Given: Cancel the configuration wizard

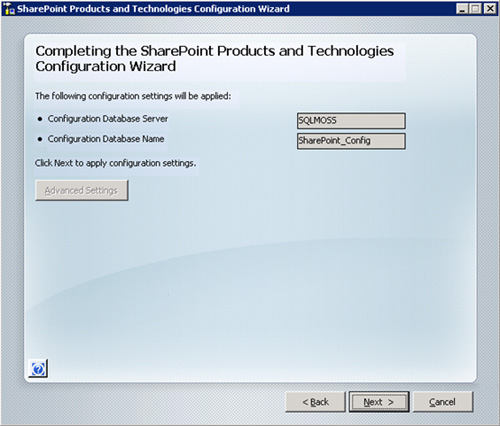Looking at the screenshot, I should click(443, 402).
